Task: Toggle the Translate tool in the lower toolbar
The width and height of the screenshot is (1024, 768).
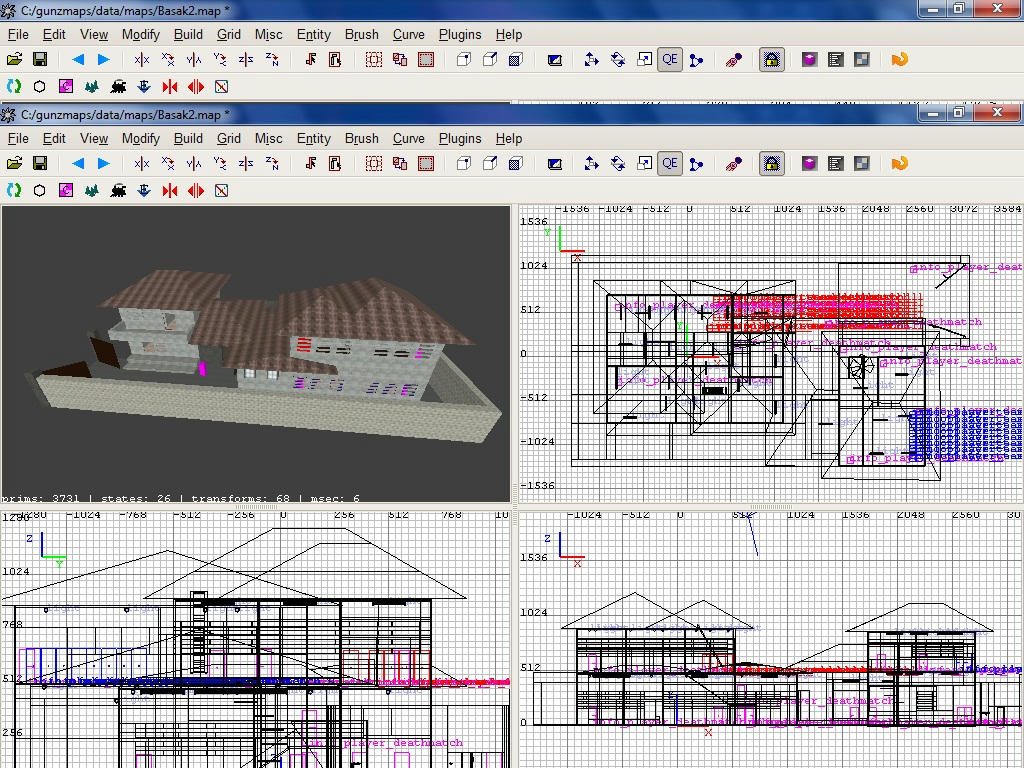Action: tap(591, 163)
